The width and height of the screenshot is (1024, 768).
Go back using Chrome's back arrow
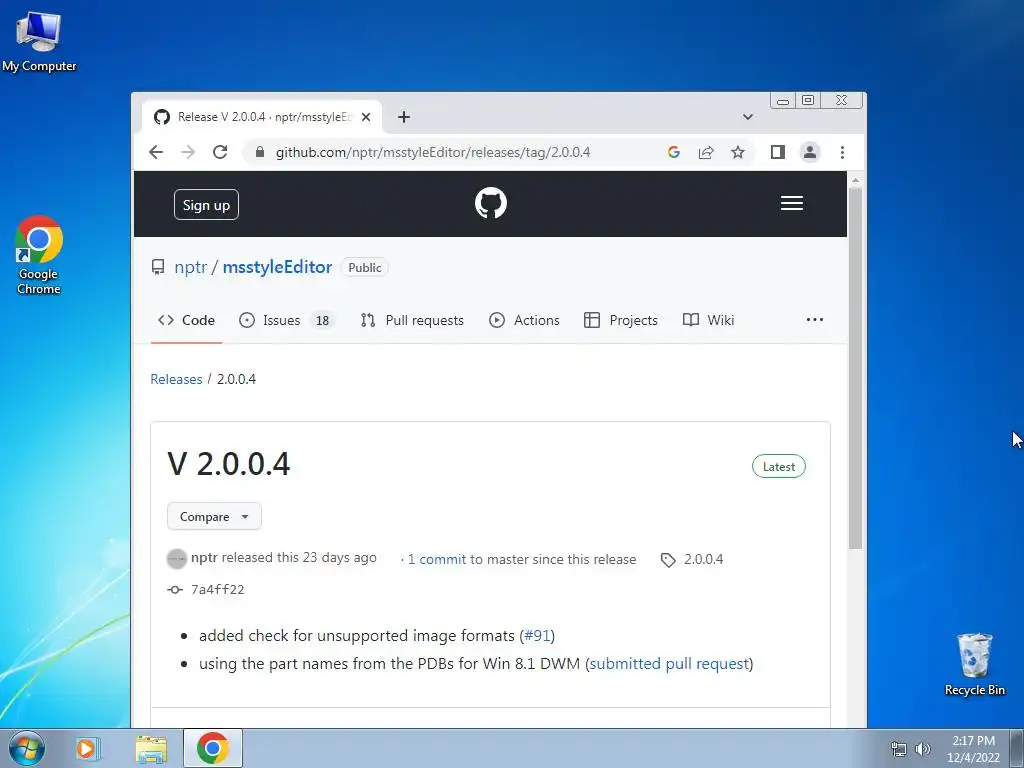(155, 152)
